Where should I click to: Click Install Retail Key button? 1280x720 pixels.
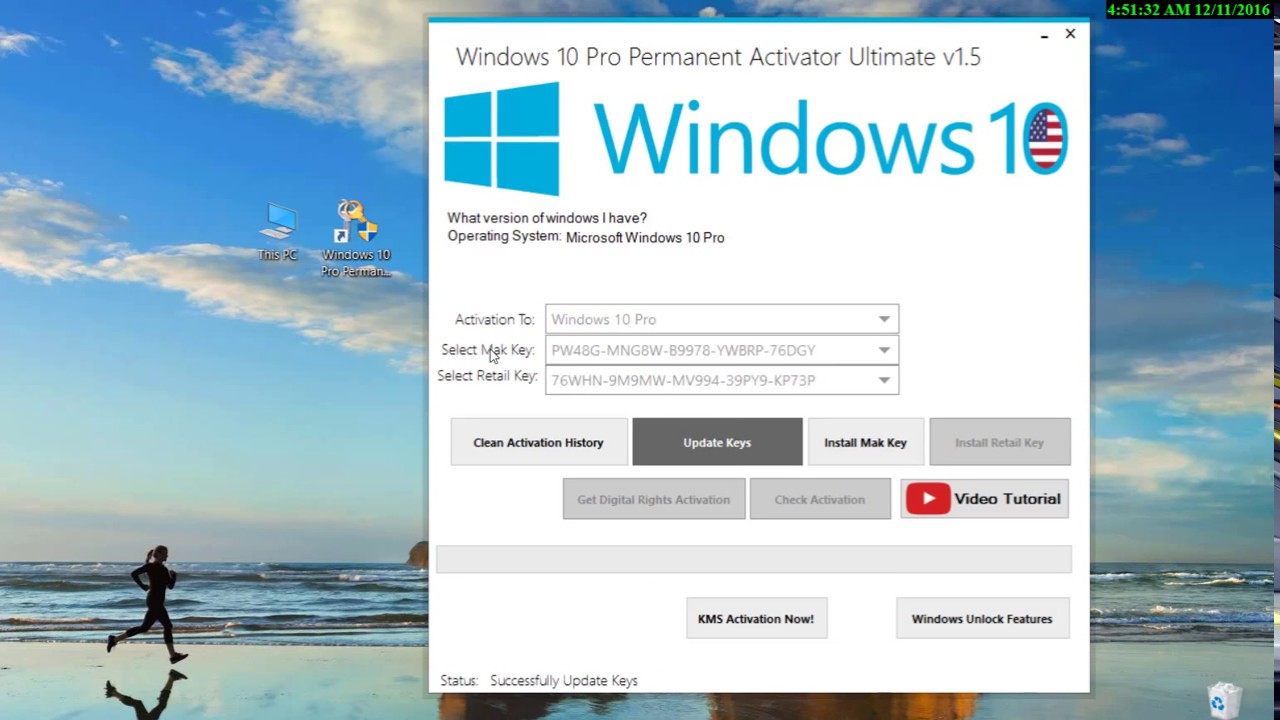coord(1000,442)
